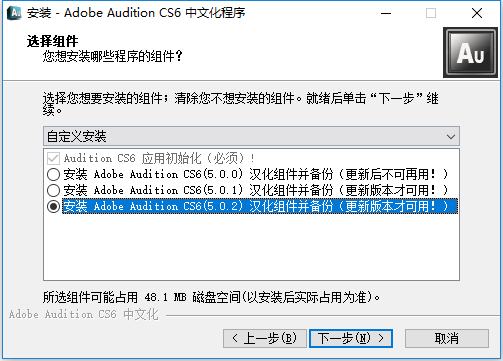
Task: Expand the chevron arrow of install type dropdown
Action: tap(451, 137)
